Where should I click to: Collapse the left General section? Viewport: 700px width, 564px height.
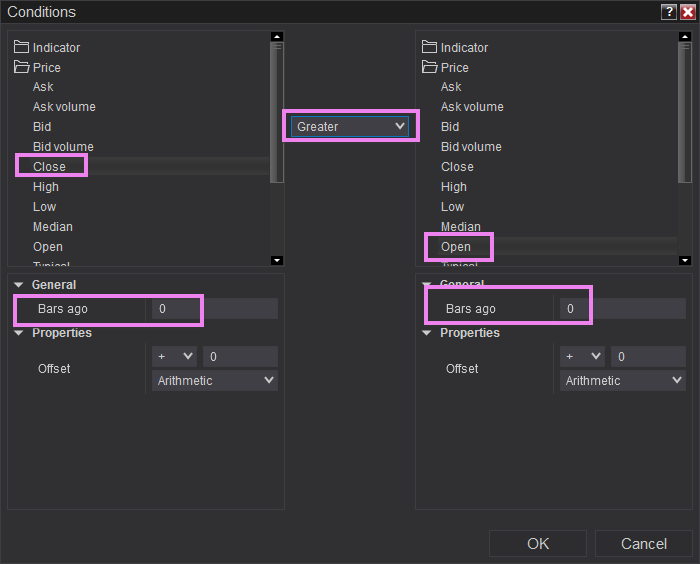pos(20,285)
